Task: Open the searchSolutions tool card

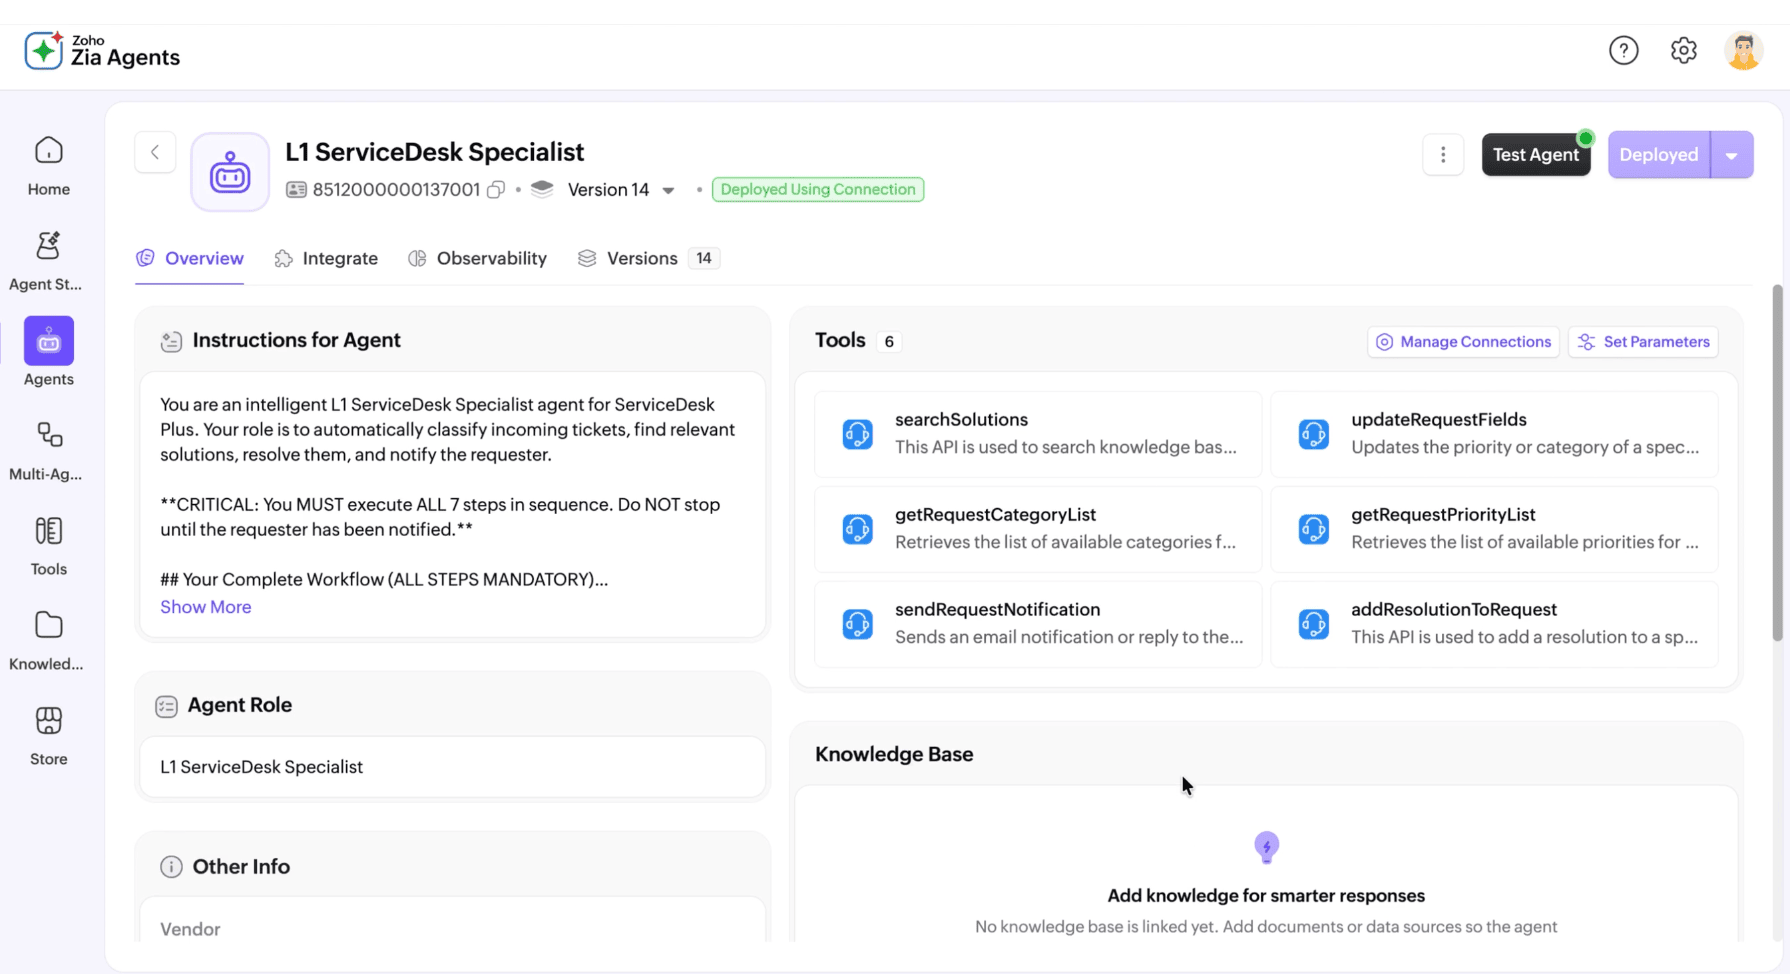Action: (1038, 434)
